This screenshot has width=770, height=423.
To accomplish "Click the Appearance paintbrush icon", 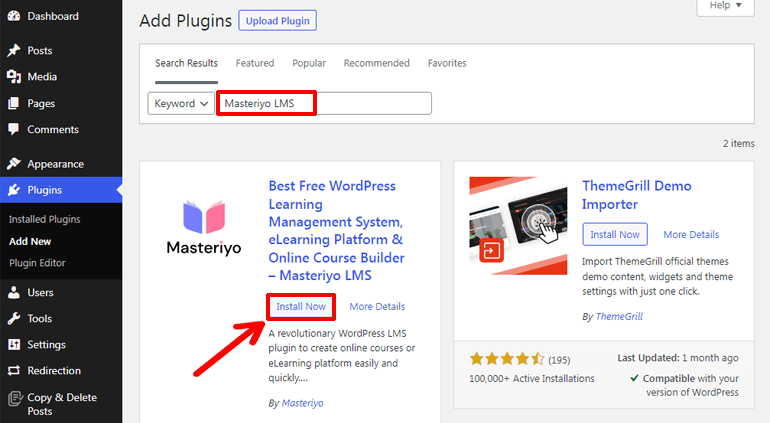I will click(x=14, y=164).
